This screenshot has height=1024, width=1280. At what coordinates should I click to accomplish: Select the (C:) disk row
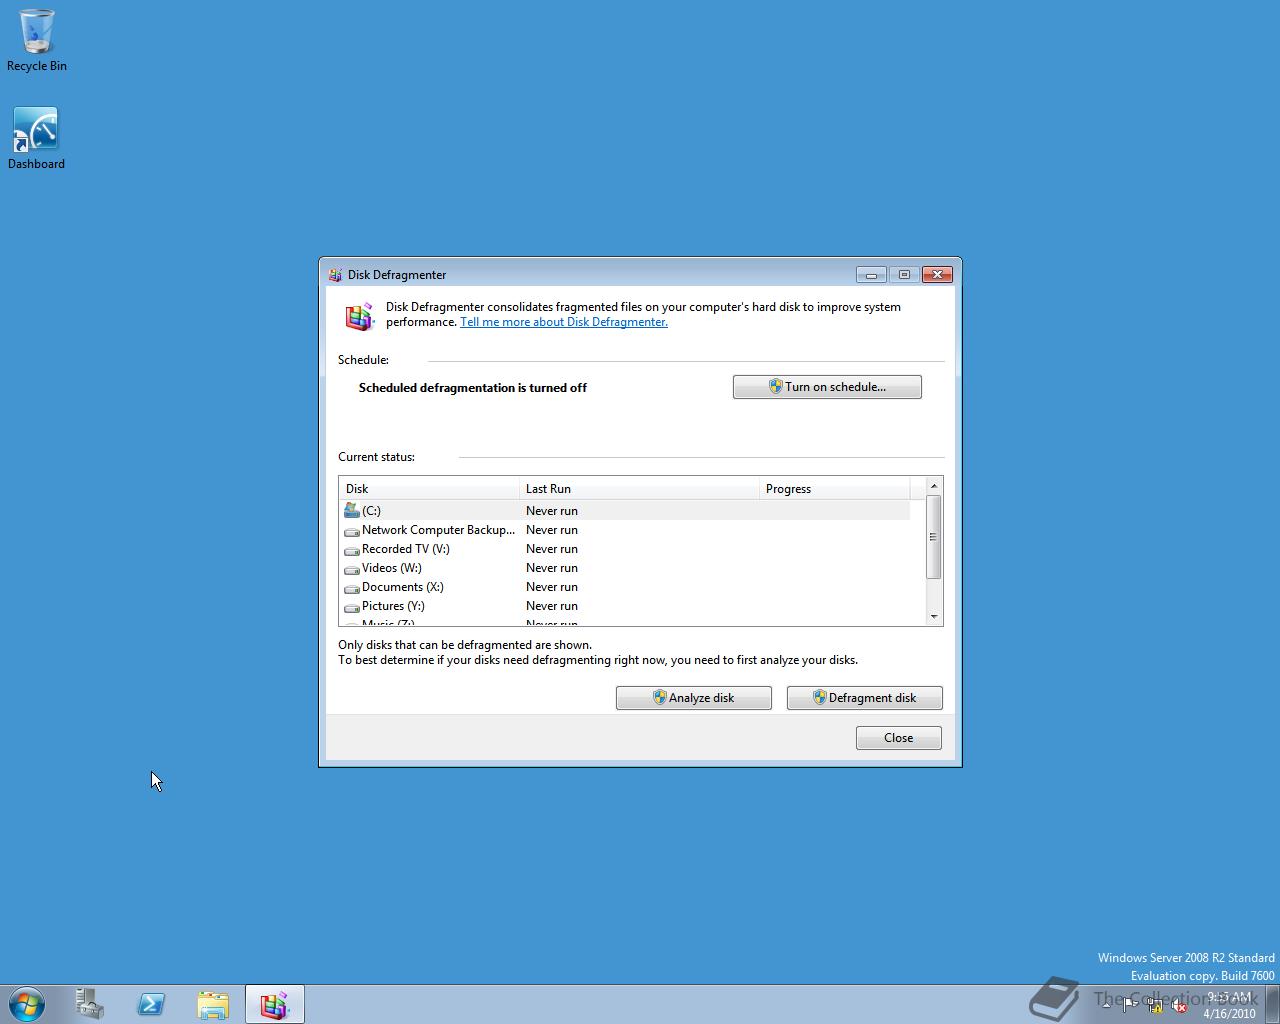tap(625, 511)
